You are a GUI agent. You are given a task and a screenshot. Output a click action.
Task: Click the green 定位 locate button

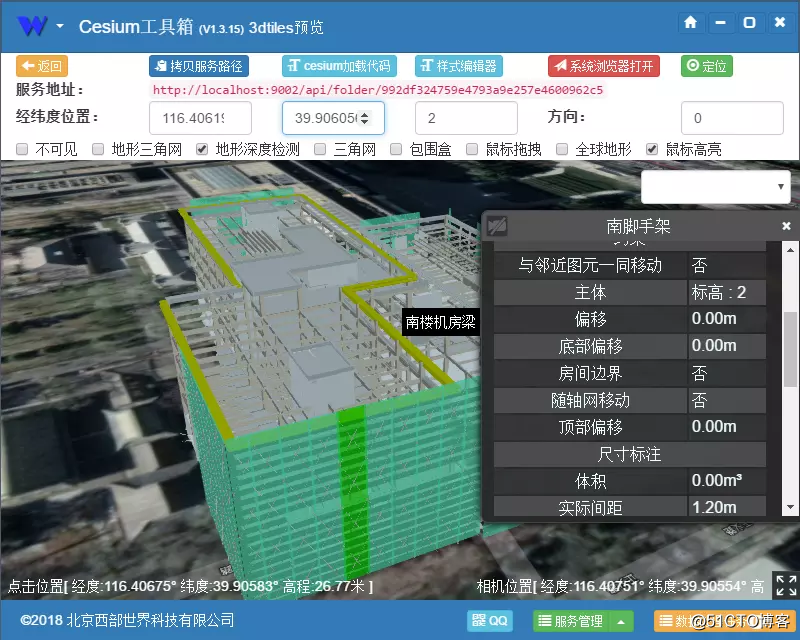[707, 66]
